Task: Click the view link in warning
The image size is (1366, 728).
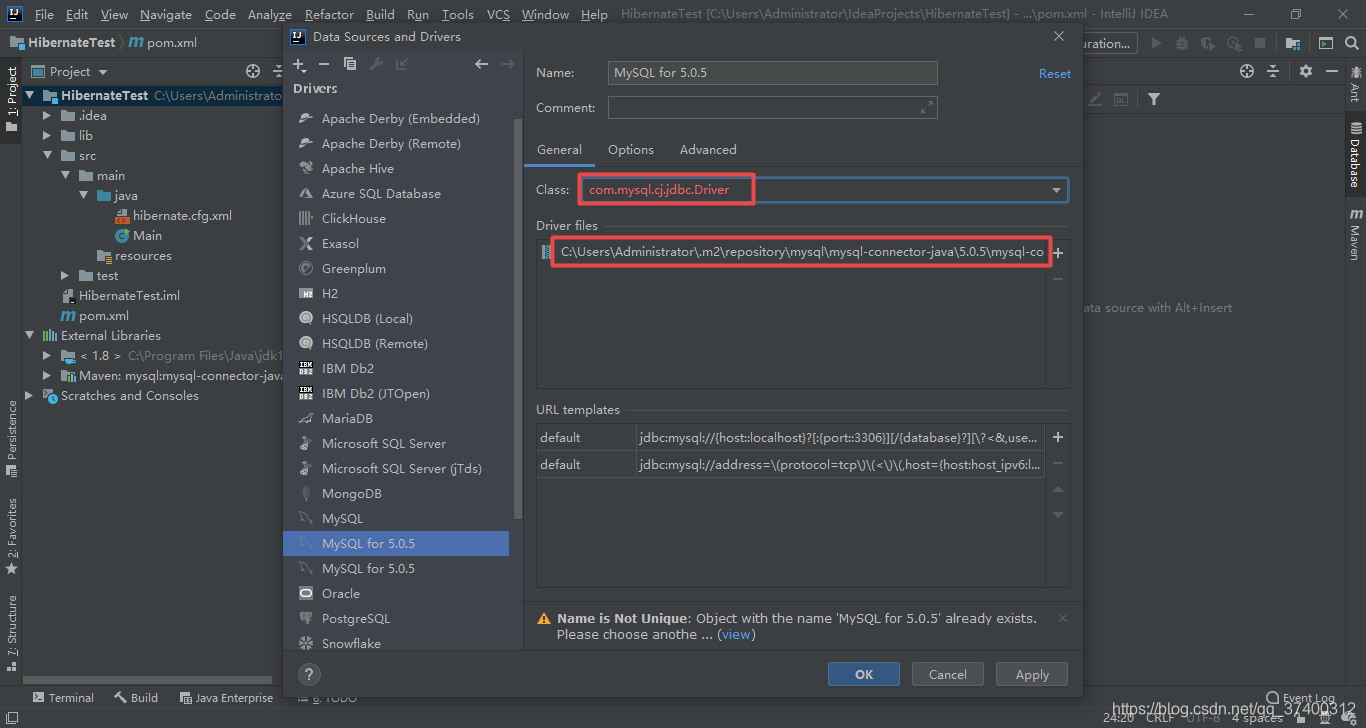Action: point(736,635)
